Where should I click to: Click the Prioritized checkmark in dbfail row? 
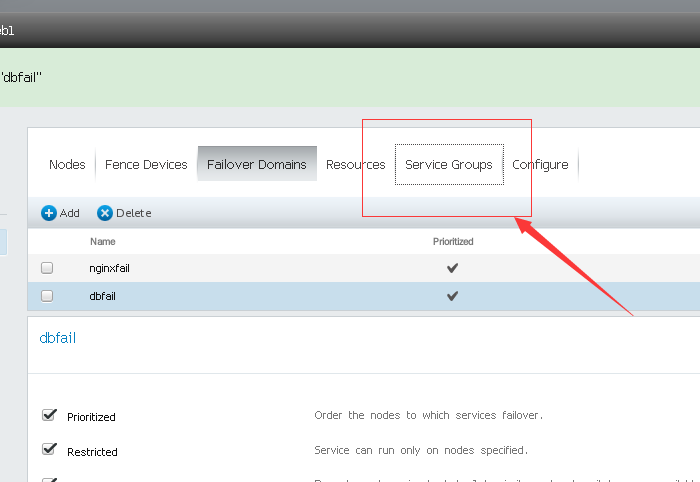[x=452, y=296]
